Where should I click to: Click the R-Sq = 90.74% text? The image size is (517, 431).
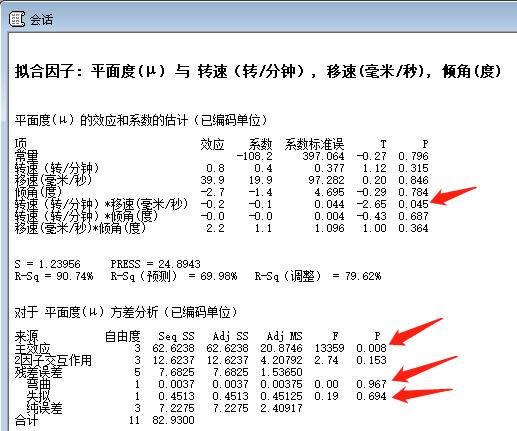click(x=54, y=276)
